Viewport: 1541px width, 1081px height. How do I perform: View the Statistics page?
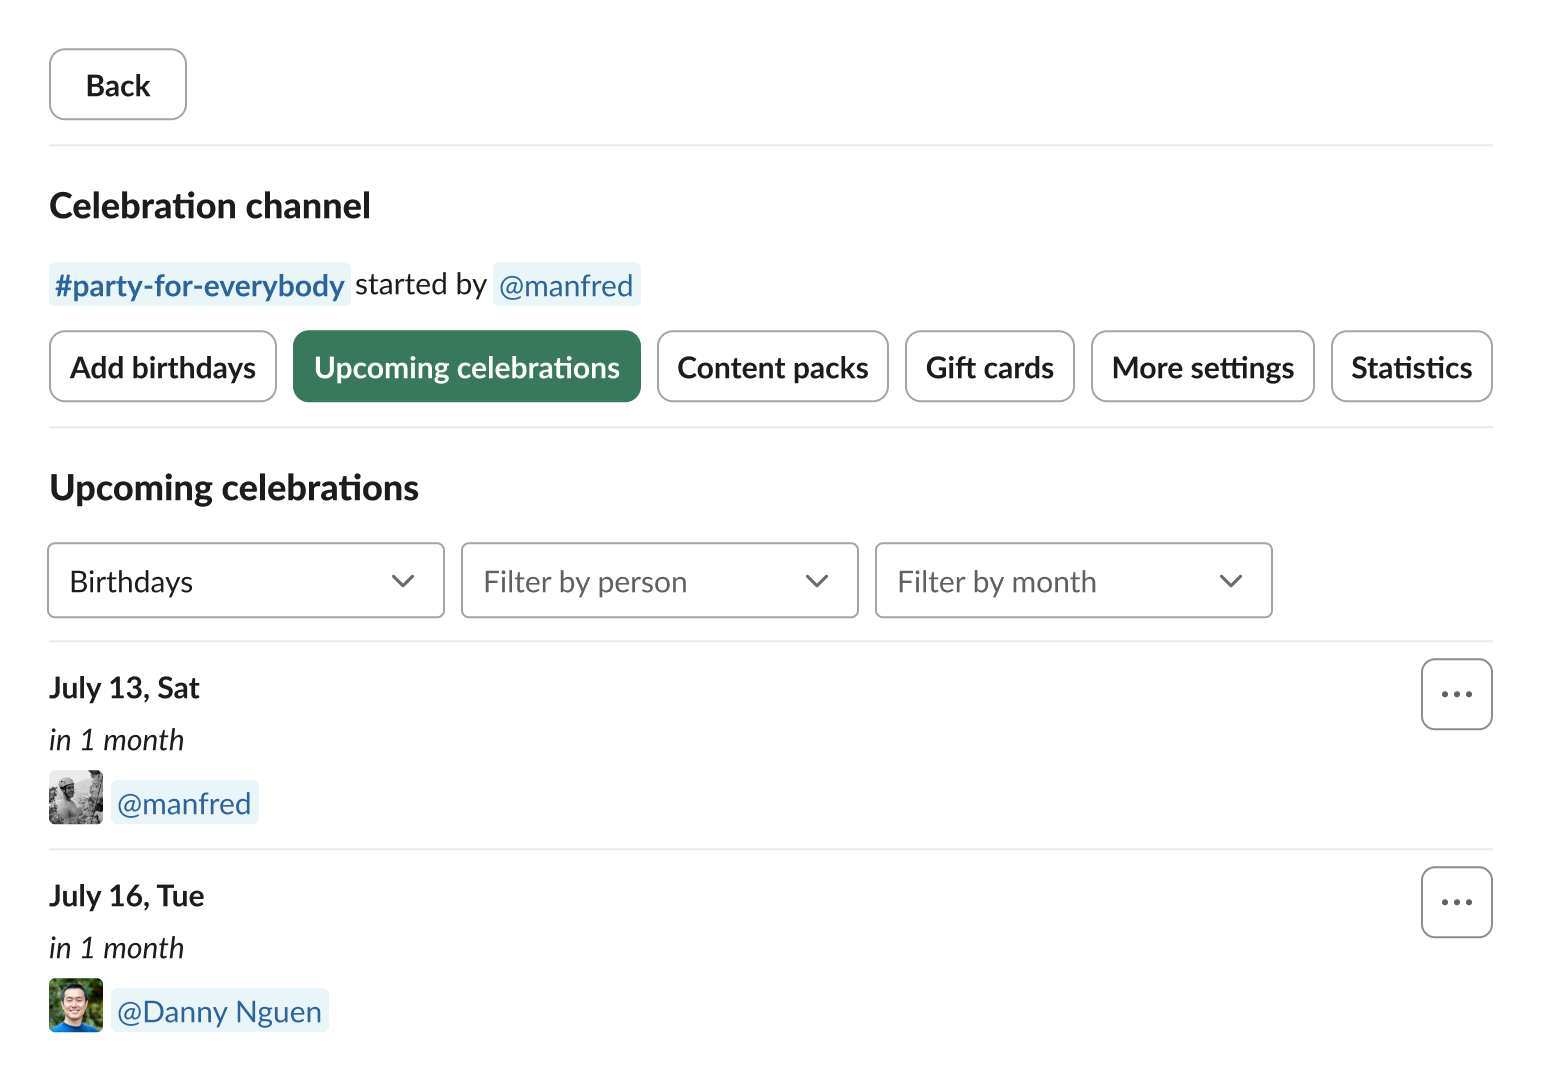[1411, 366]
